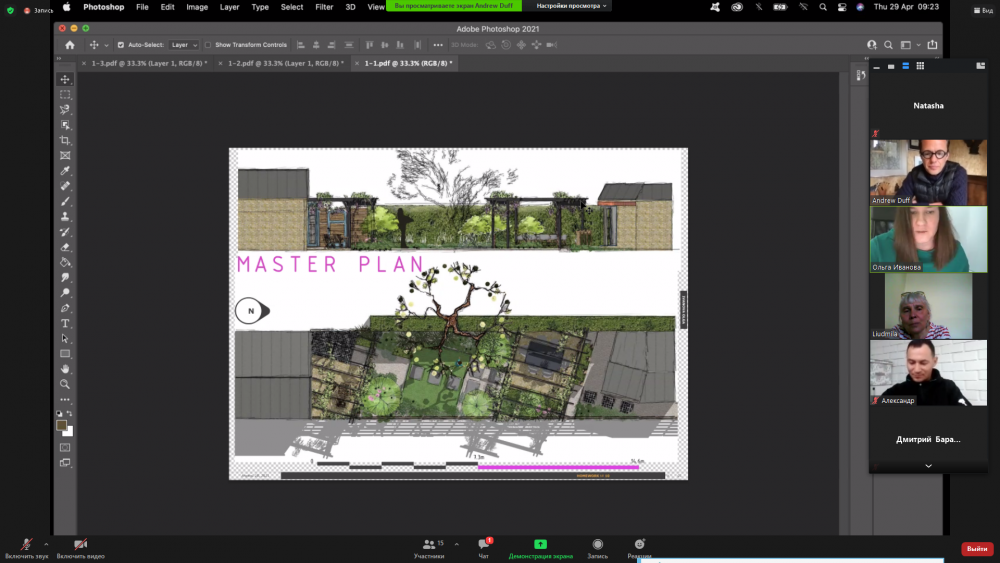Open align and distribute more options
The image size is (1000, 563).
(x=438, y=45)
